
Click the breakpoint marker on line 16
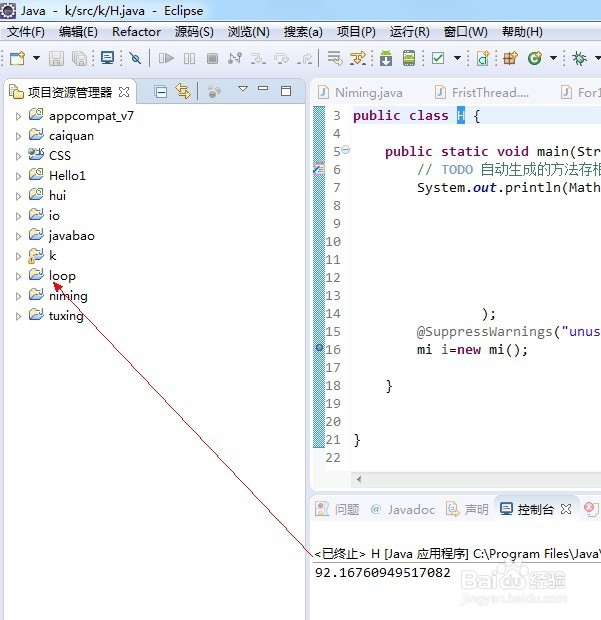pos(319,348)
